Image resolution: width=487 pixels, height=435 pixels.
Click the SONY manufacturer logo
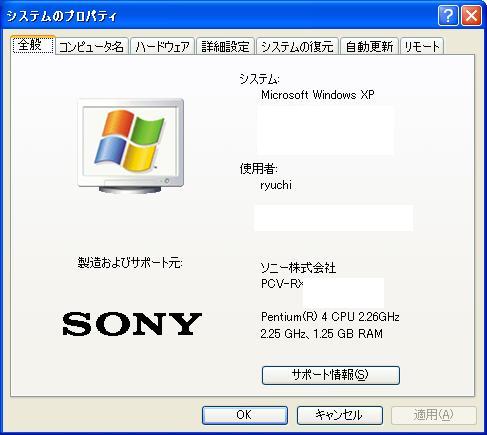tap(132, 323)
